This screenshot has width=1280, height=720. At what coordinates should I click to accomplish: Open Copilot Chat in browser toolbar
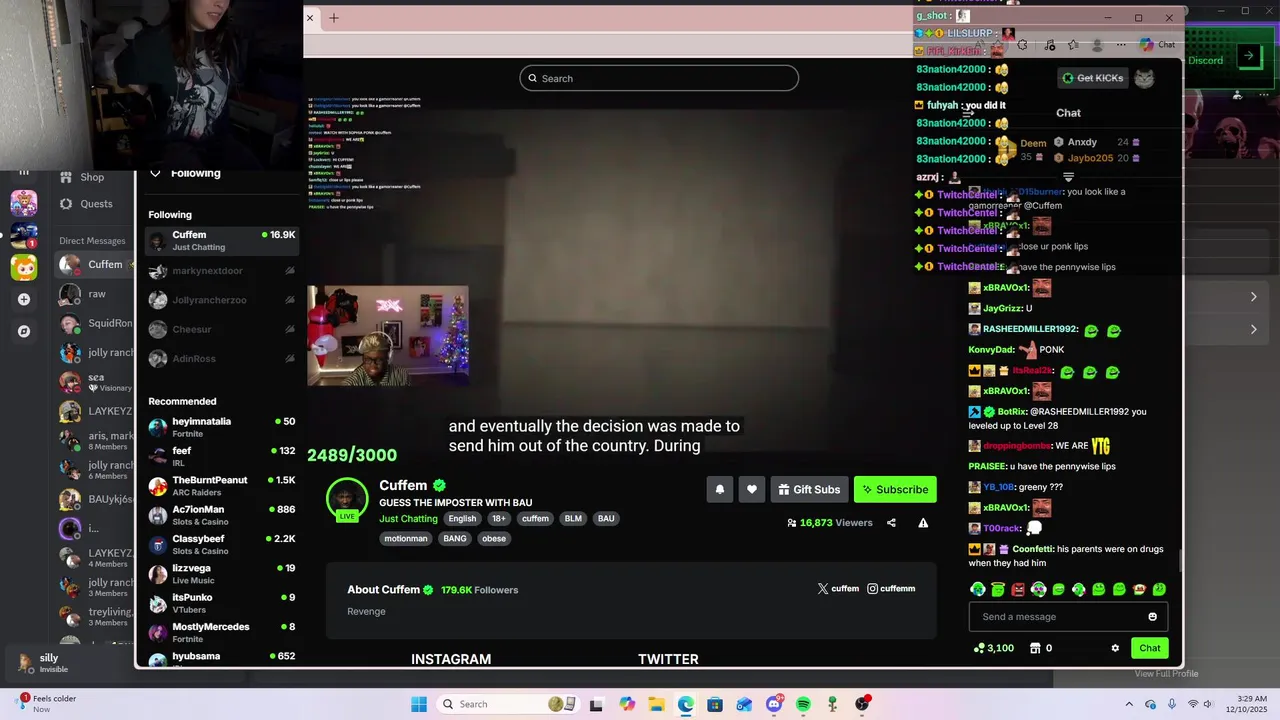1158,45
